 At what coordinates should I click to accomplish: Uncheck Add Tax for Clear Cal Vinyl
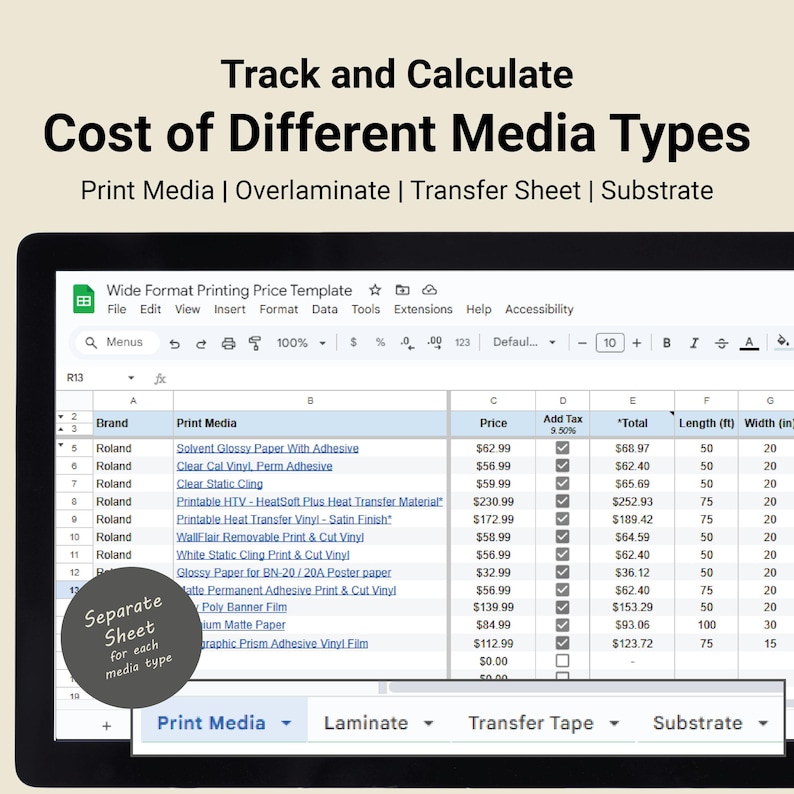[562, 465]
